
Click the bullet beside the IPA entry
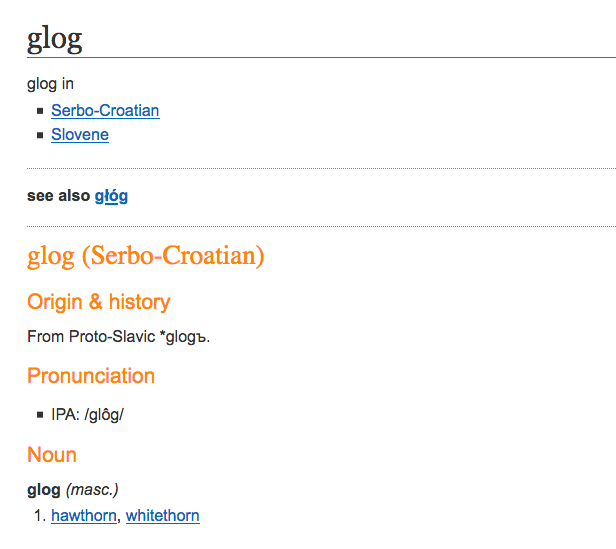point(40,415)
